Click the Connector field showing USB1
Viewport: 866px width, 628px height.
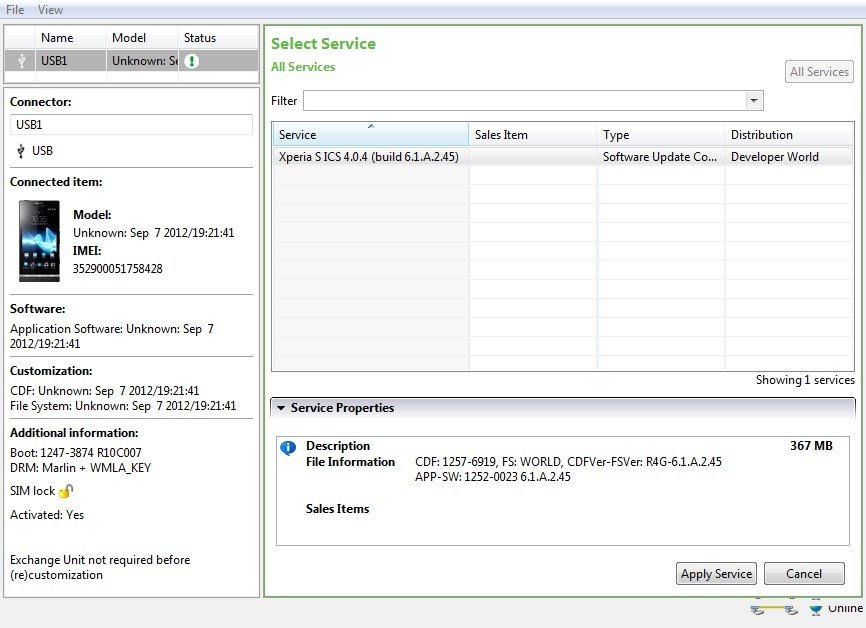(131, 125)
